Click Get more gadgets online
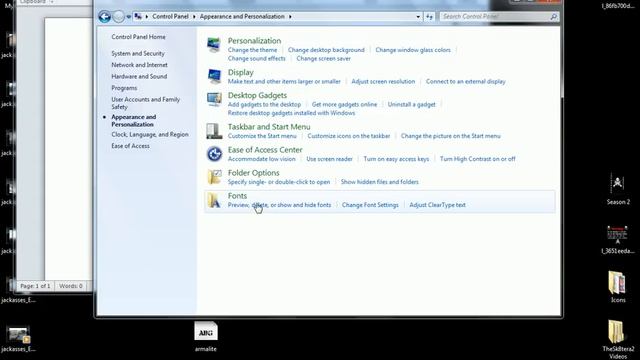Screen dimensions: 640x360 coord(344,104)
